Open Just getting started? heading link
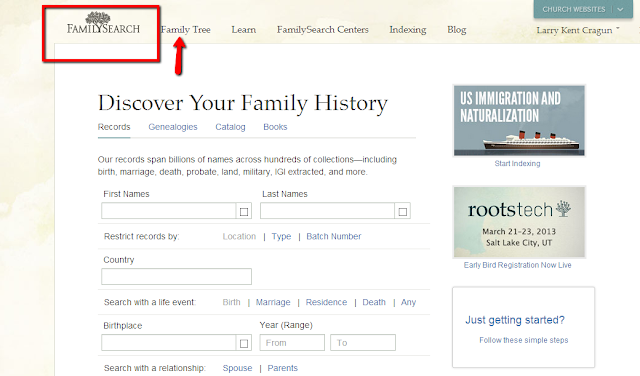Viewport: 640px width, 376px height. (x=515, y=320)
